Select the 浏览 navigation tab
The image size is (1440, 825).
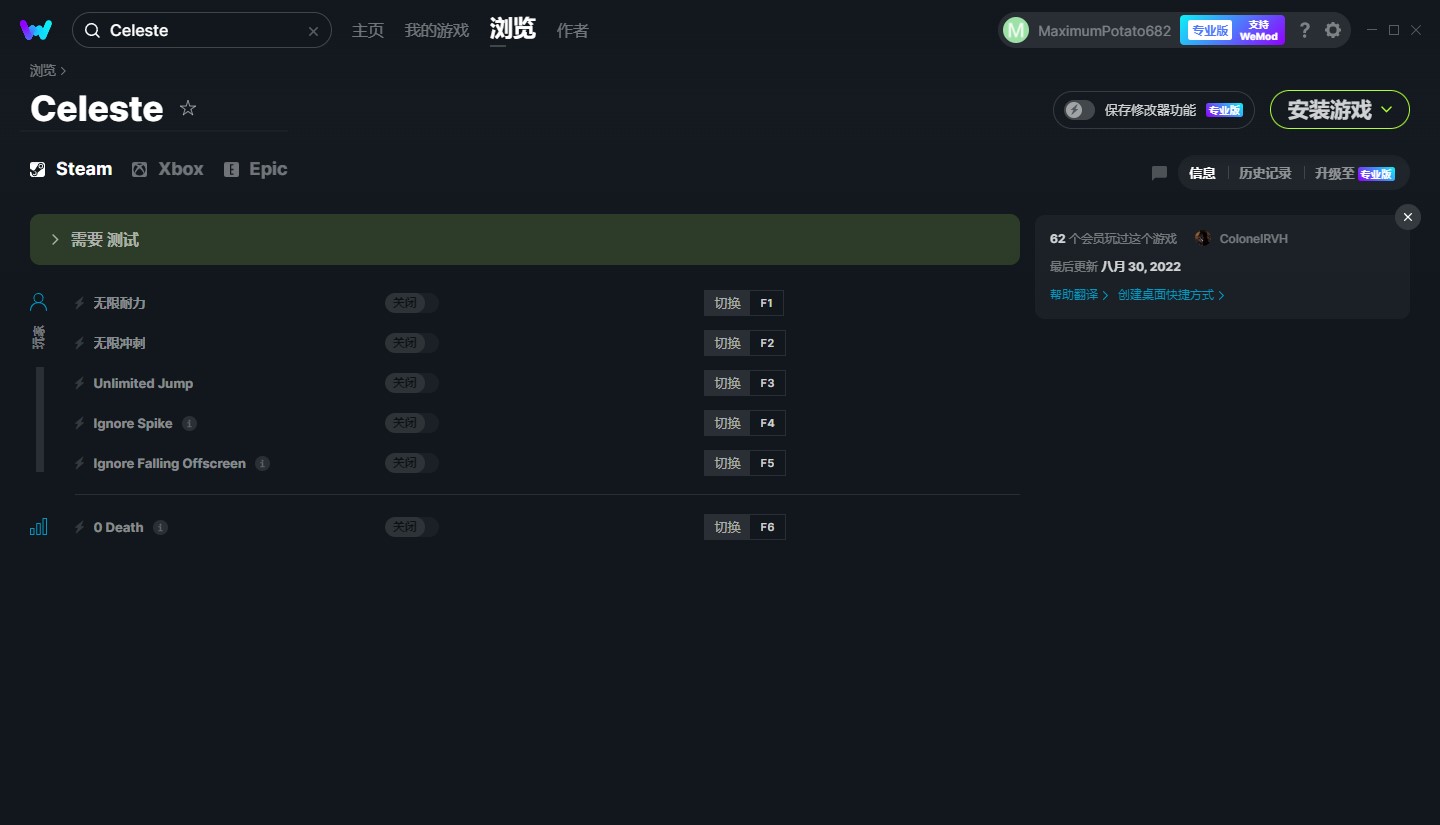click(x=513, y=29)
